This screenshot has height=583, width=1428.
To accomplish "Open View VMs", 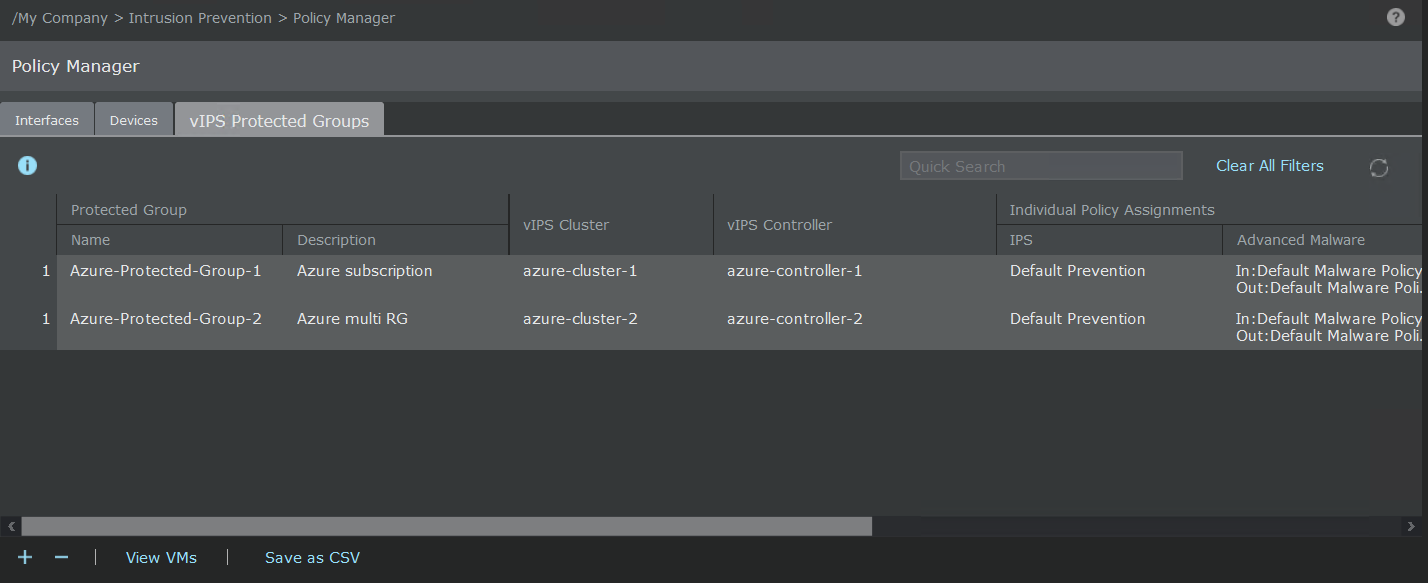I will 161,557.
